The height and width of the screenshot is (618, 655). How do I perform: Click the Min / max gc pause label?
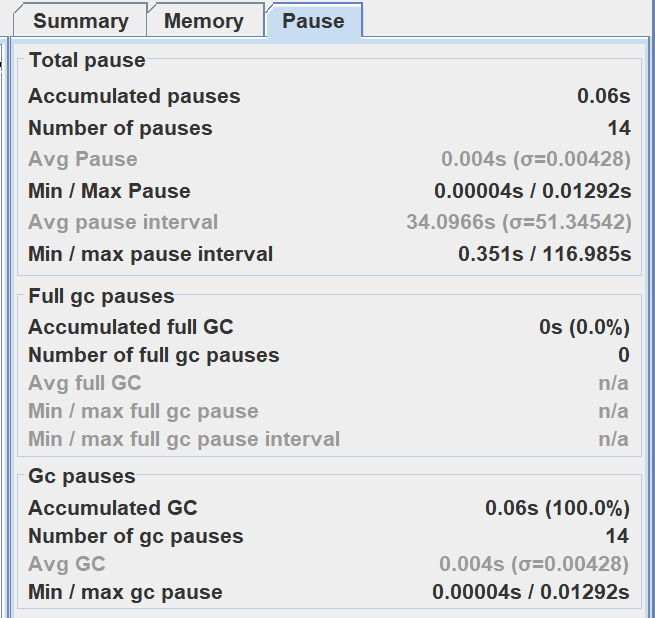[125, 592]
